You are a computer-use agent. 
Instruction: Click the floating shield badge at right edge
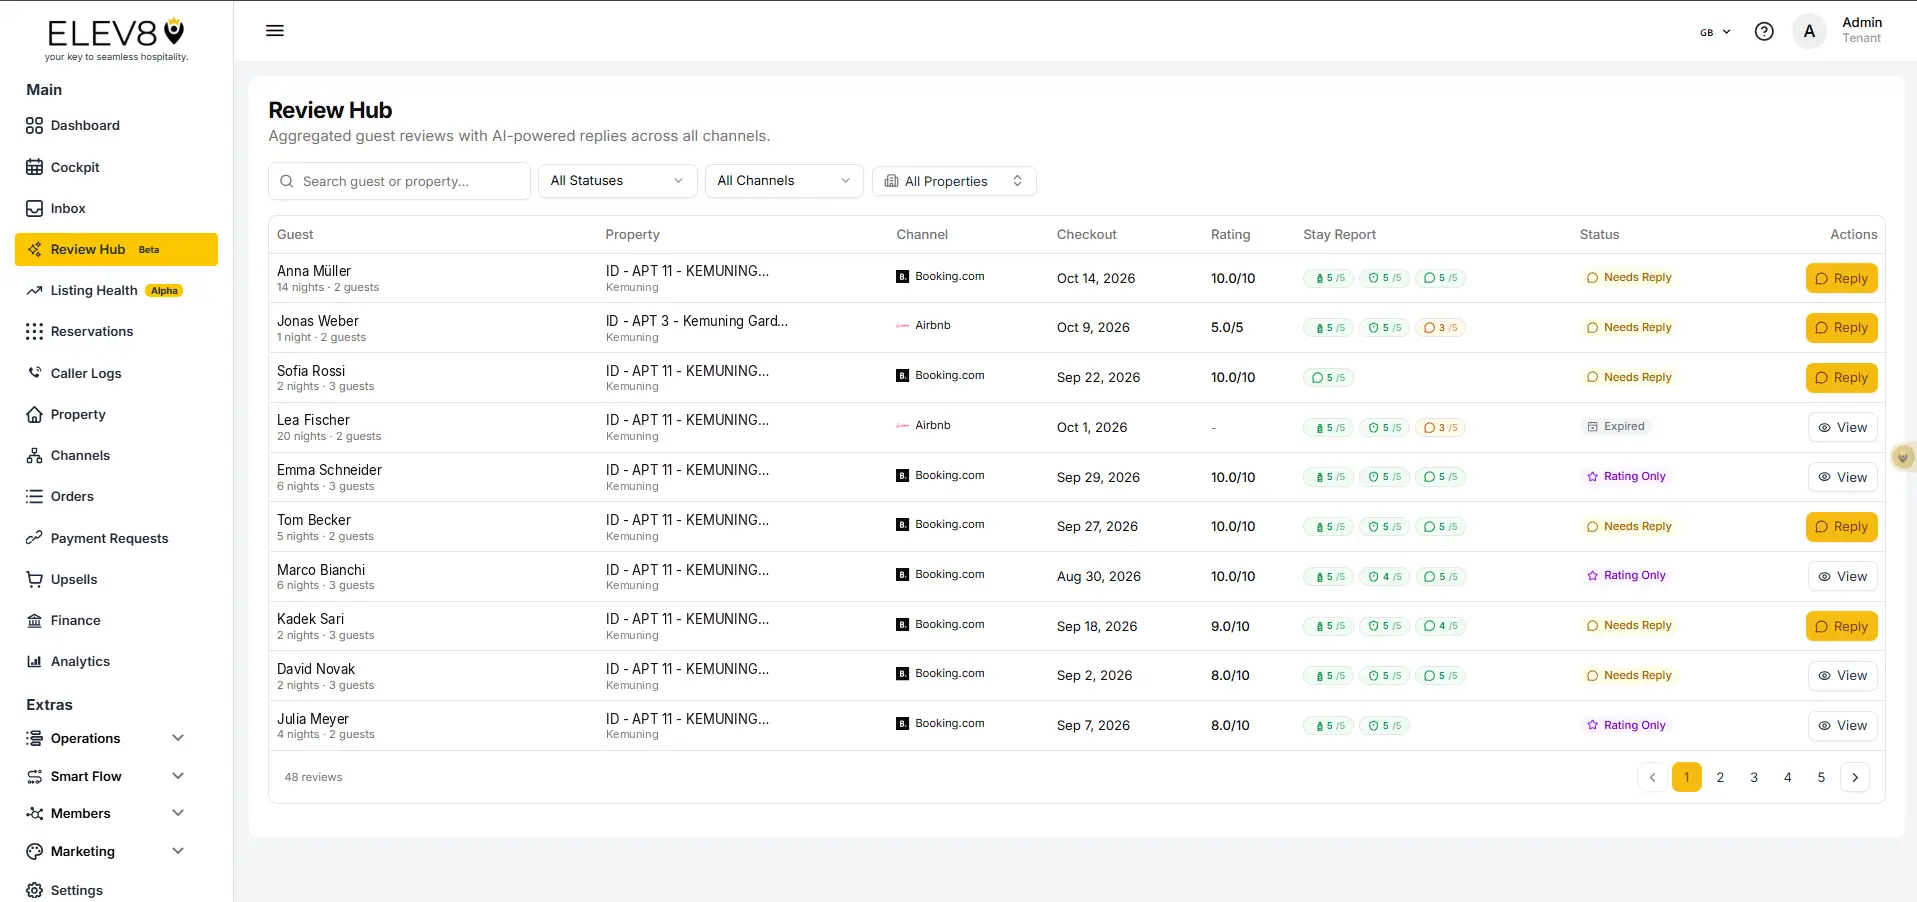pos(1903,458)
